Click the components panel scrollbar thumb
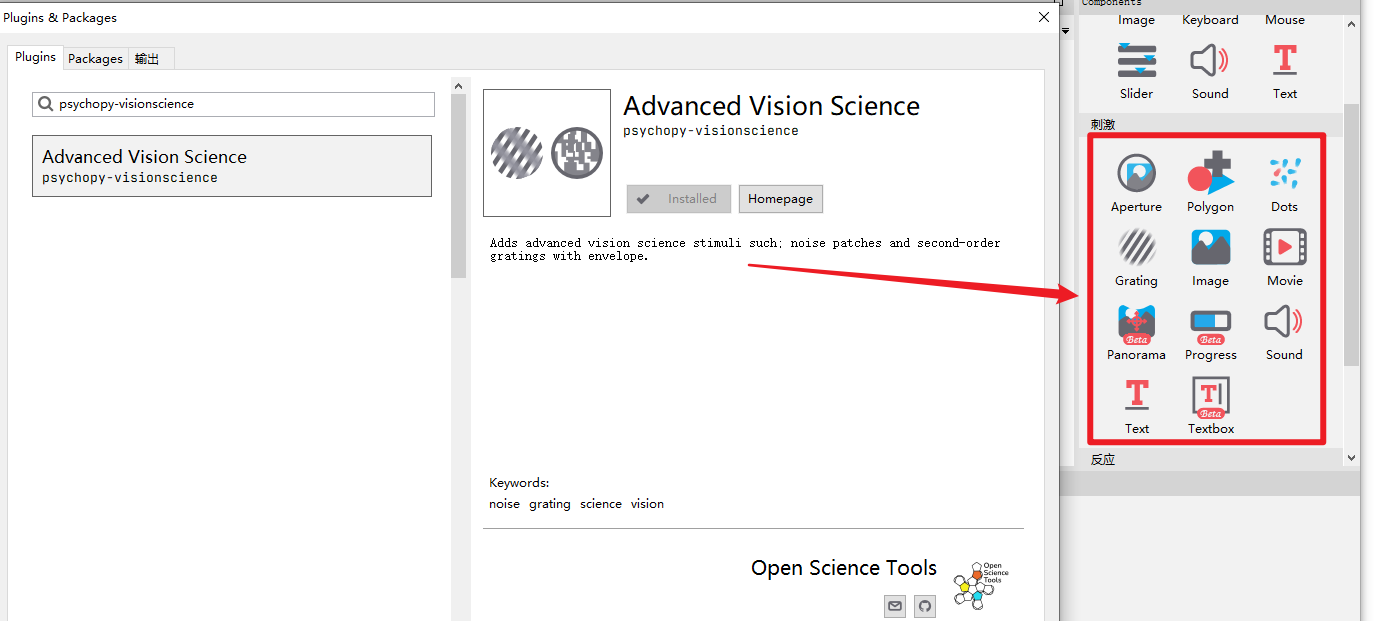This screenshot has width=1391, height=621. pos(1352,234)
